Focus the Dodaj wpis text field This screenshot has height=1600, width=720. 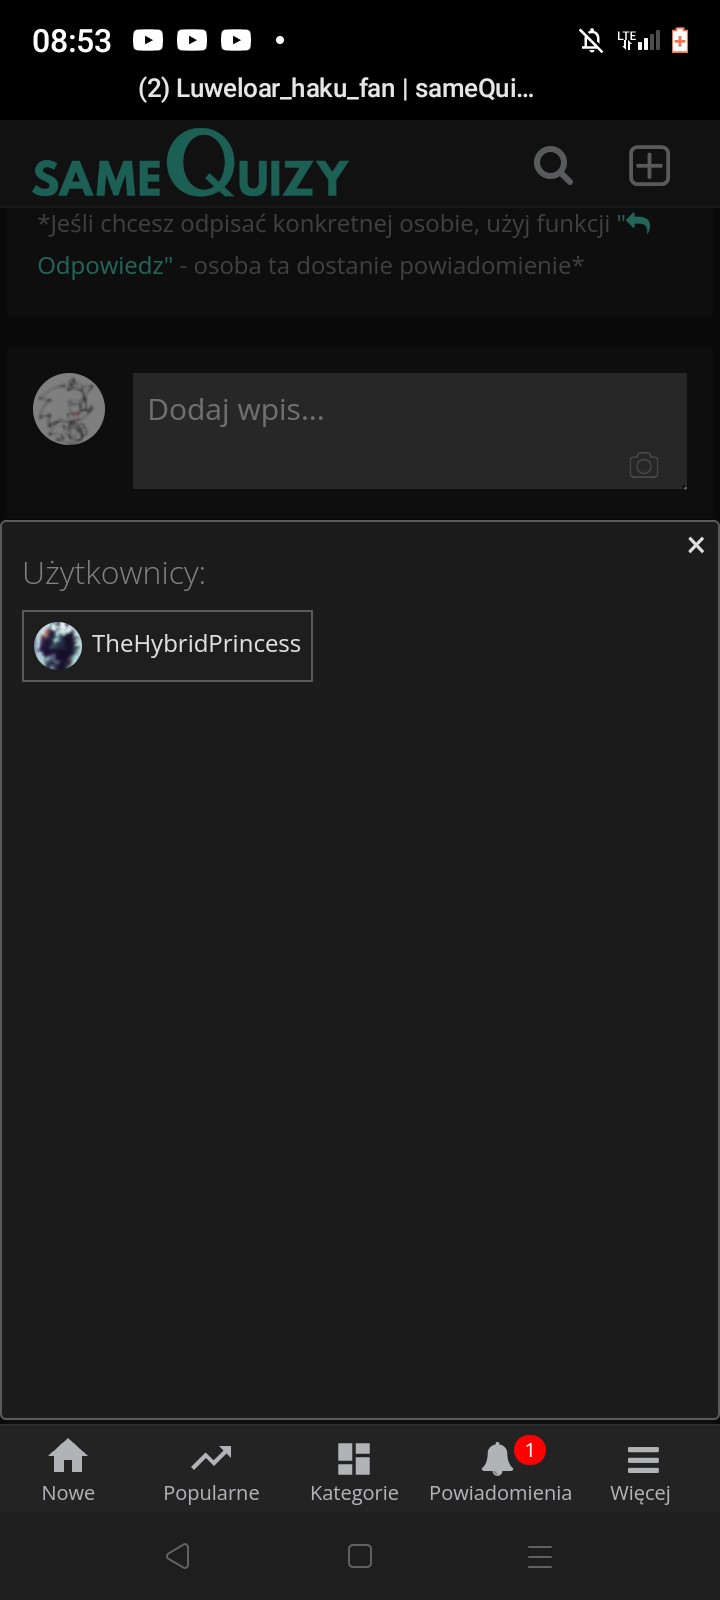pos(410,431)
